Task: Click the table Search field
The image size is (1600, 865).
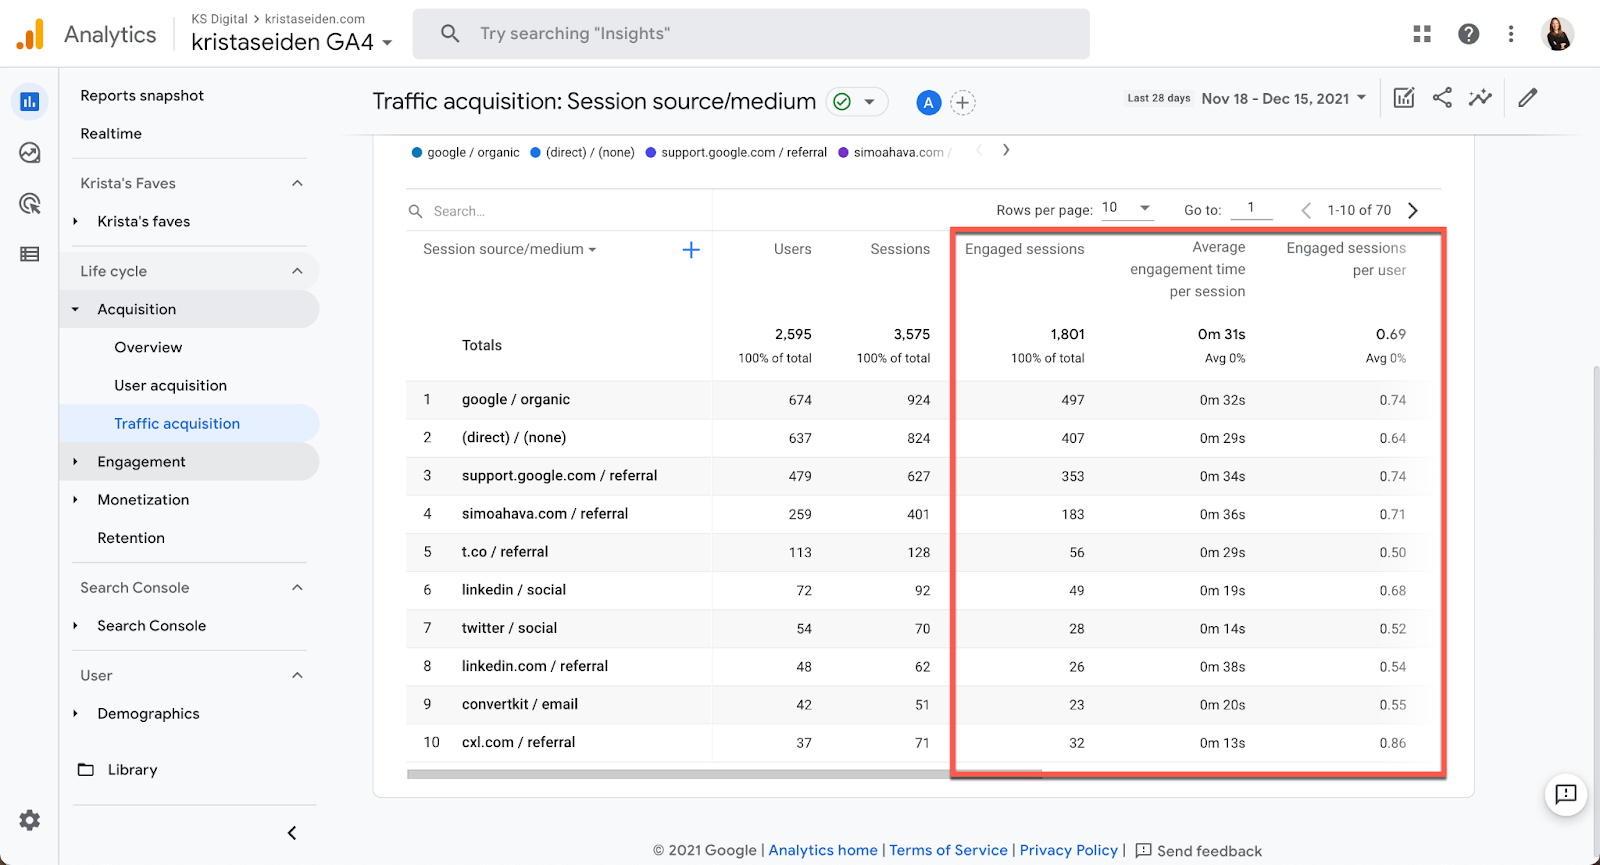Action: tap(560, 211)
